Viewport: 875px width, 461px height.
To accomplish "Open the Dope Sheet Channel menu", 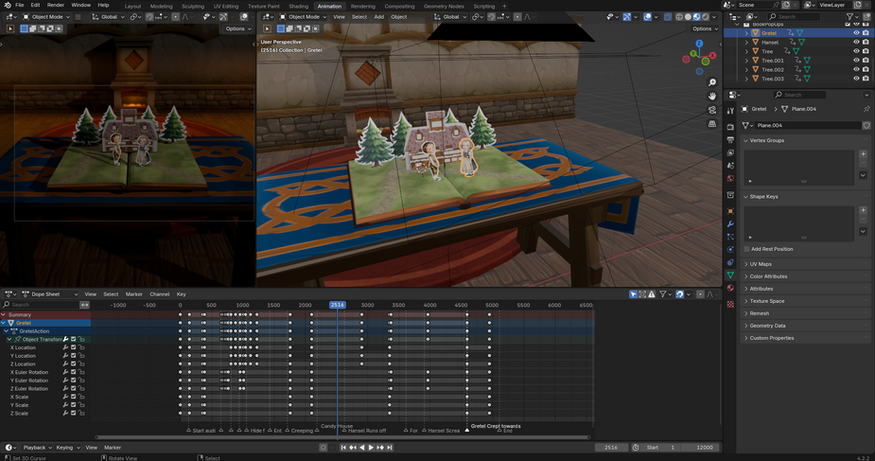I will [x=160, y=294].
